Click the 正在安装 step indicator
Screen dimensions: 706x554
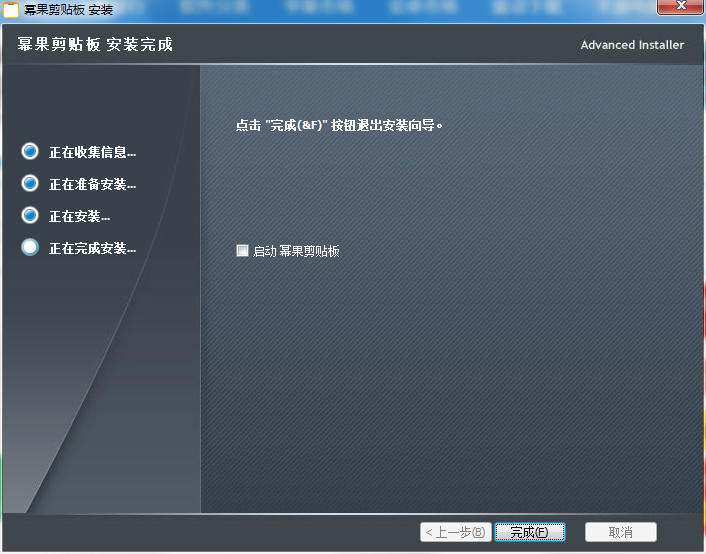[30, 215]
